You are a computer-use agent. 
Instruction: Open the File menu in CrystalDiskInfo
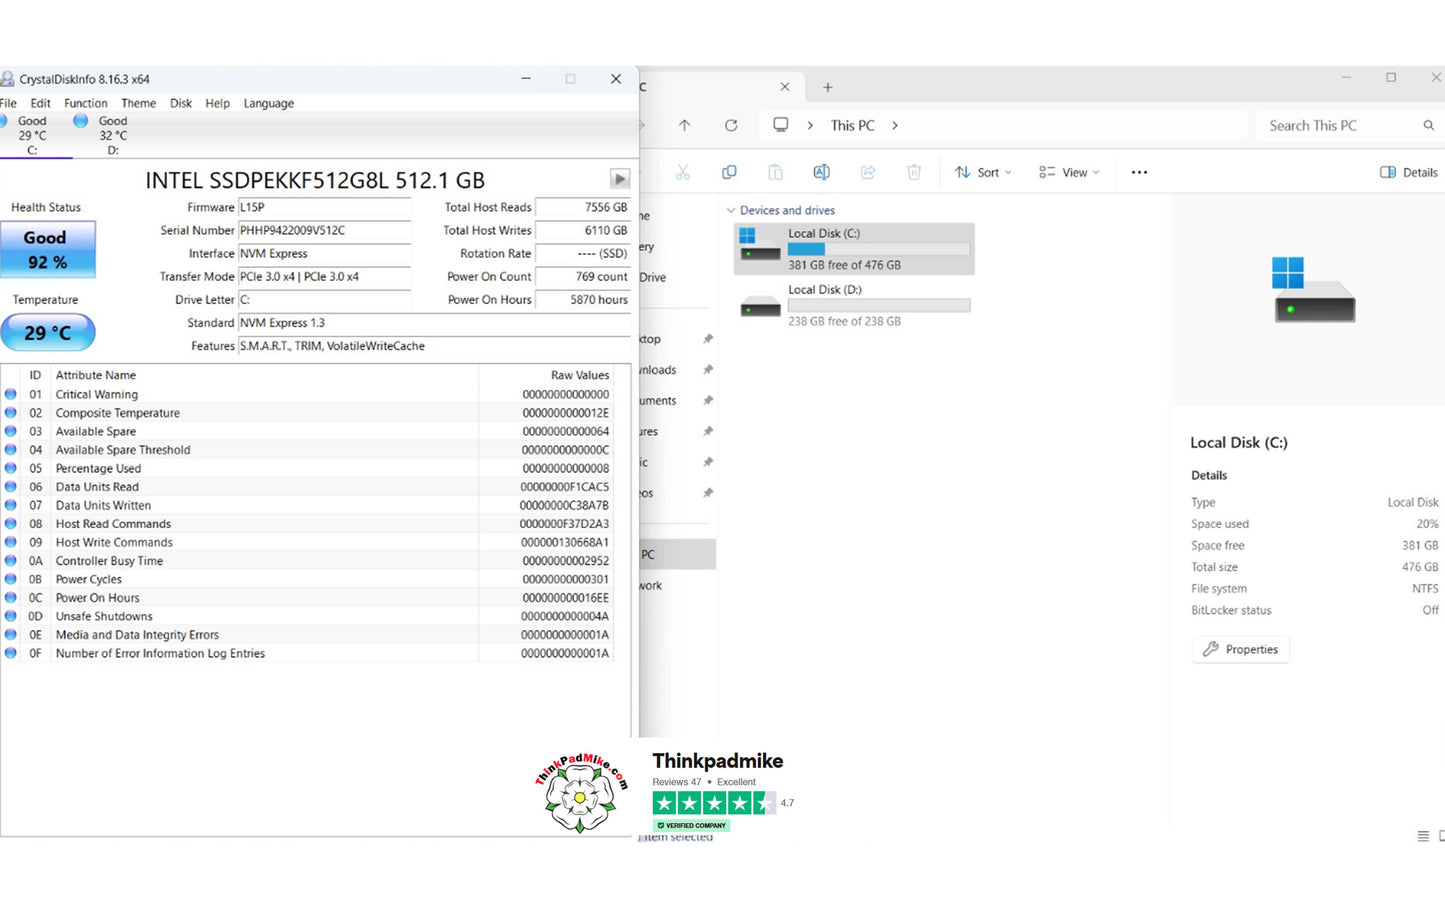(x=8, y=103)
